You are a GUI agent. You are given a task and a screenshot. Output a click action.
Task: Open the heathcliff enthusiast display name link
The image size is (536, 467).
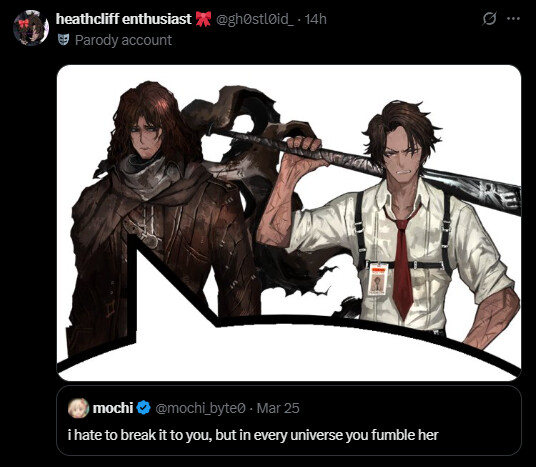(x=123, y=19)
